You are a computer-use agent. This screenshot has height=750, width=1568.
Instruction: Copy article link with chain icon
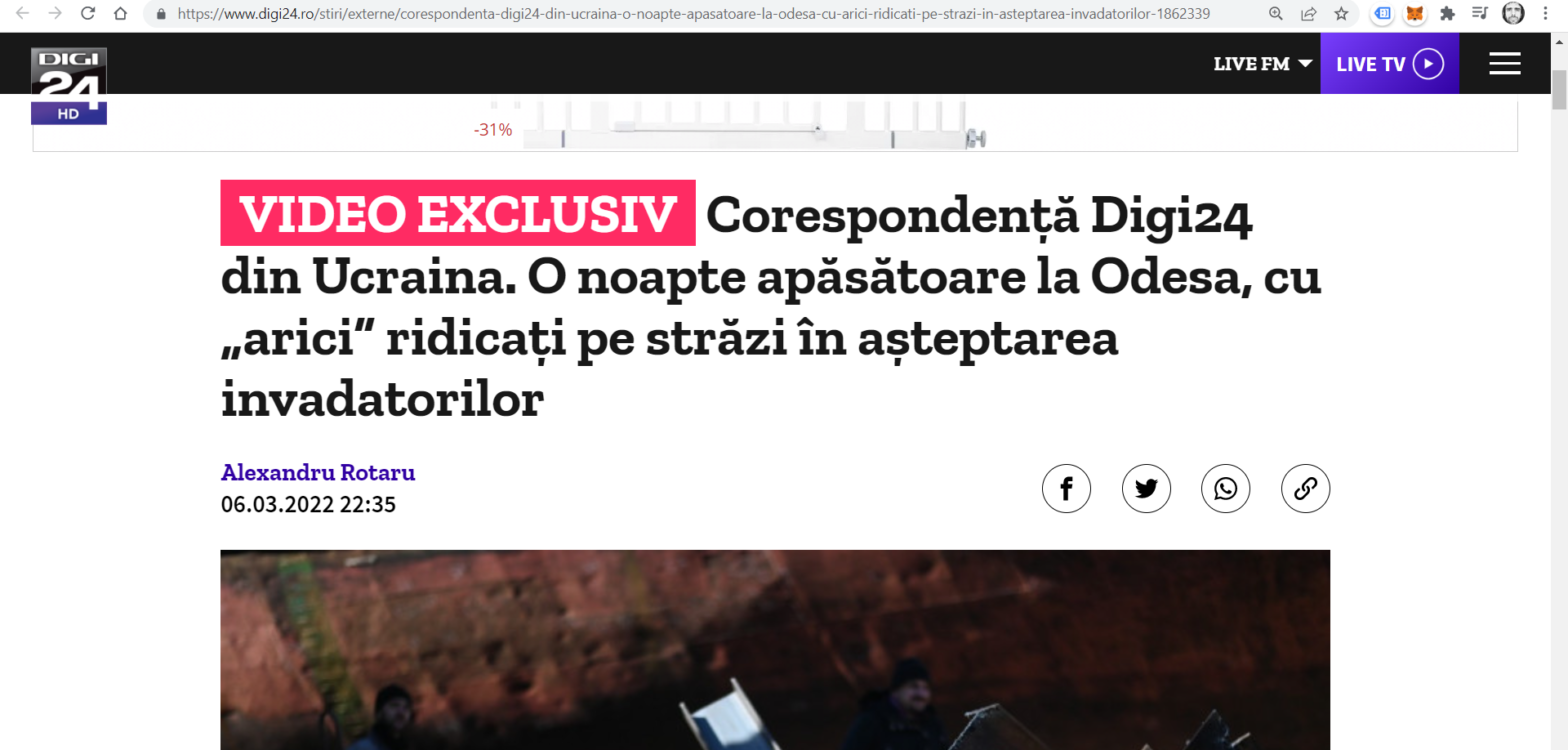(1306, 489)
